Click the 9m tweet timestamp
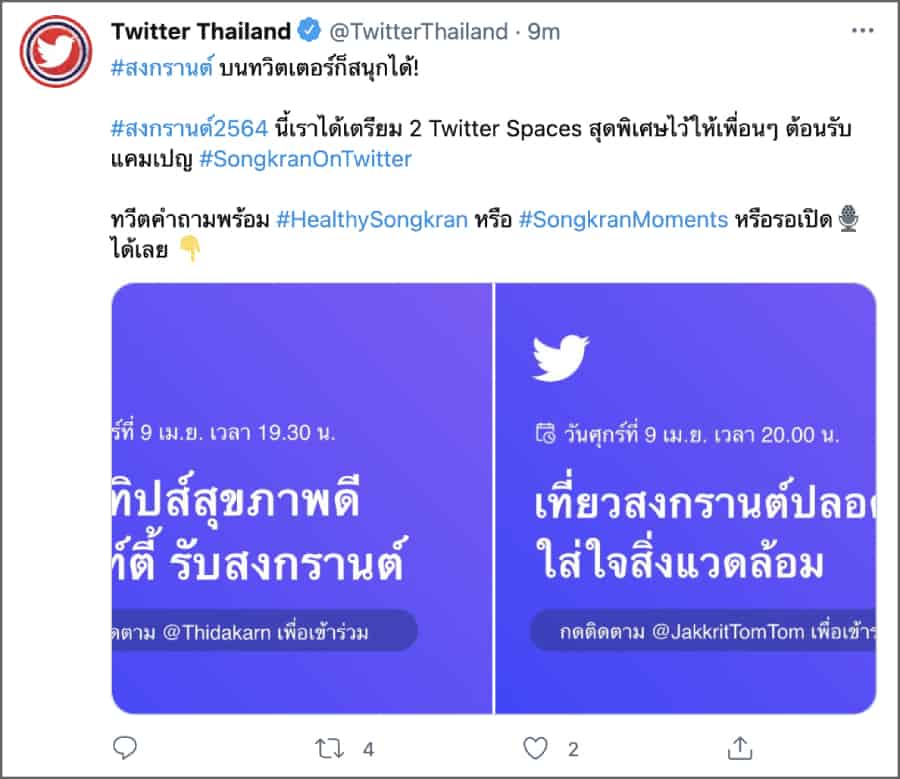900x779 pixels. point(544,31)
